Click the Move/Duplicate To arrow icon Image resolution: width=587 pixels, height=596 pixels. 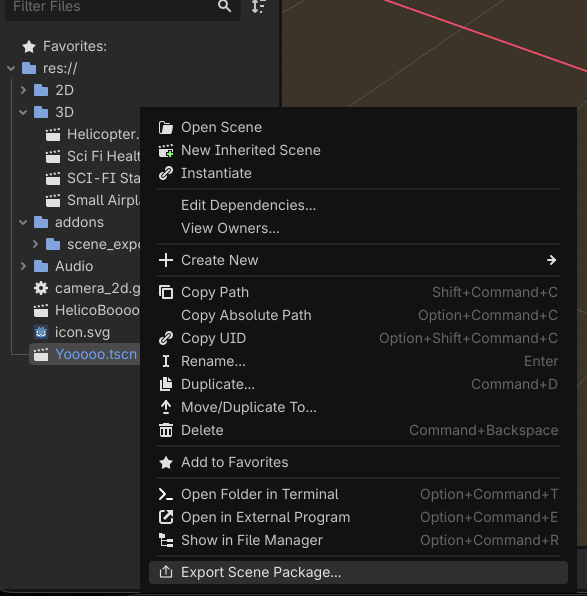pyautogui.click(x=166, y=407)
